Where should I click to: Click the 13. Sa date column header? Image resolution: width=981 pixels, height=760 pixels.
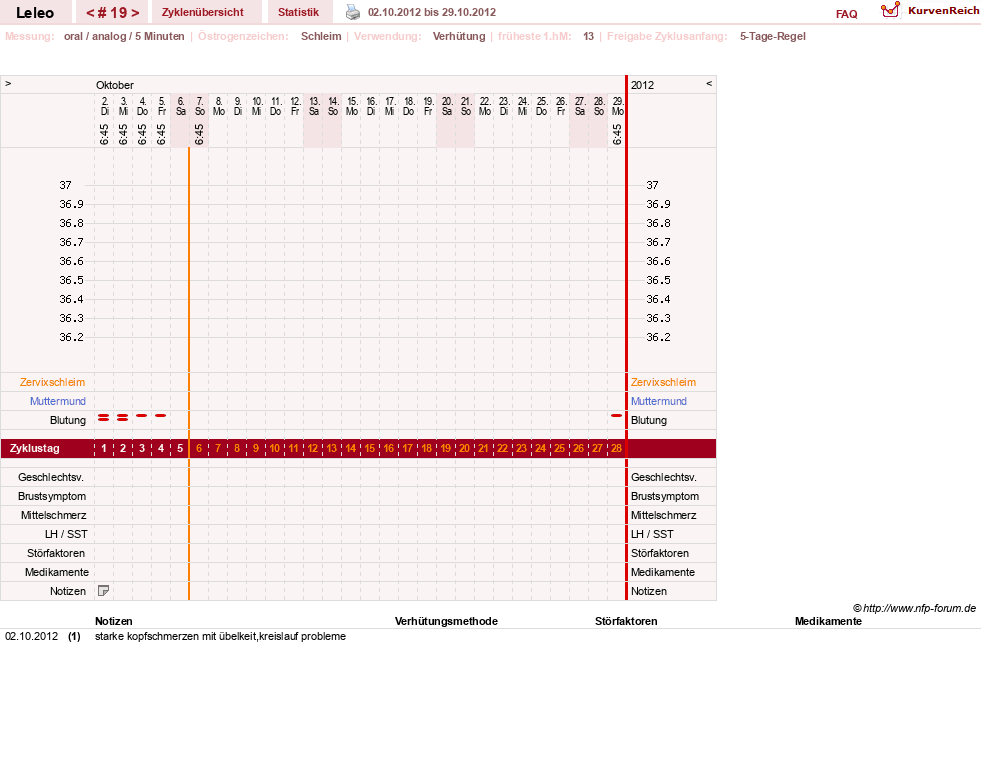(313, 106)
